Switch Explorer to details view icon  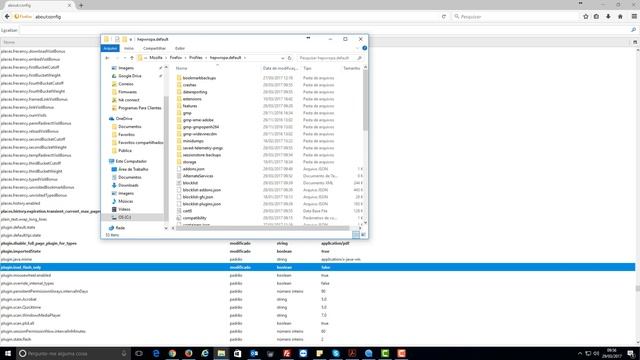click(x=356, y=235)
